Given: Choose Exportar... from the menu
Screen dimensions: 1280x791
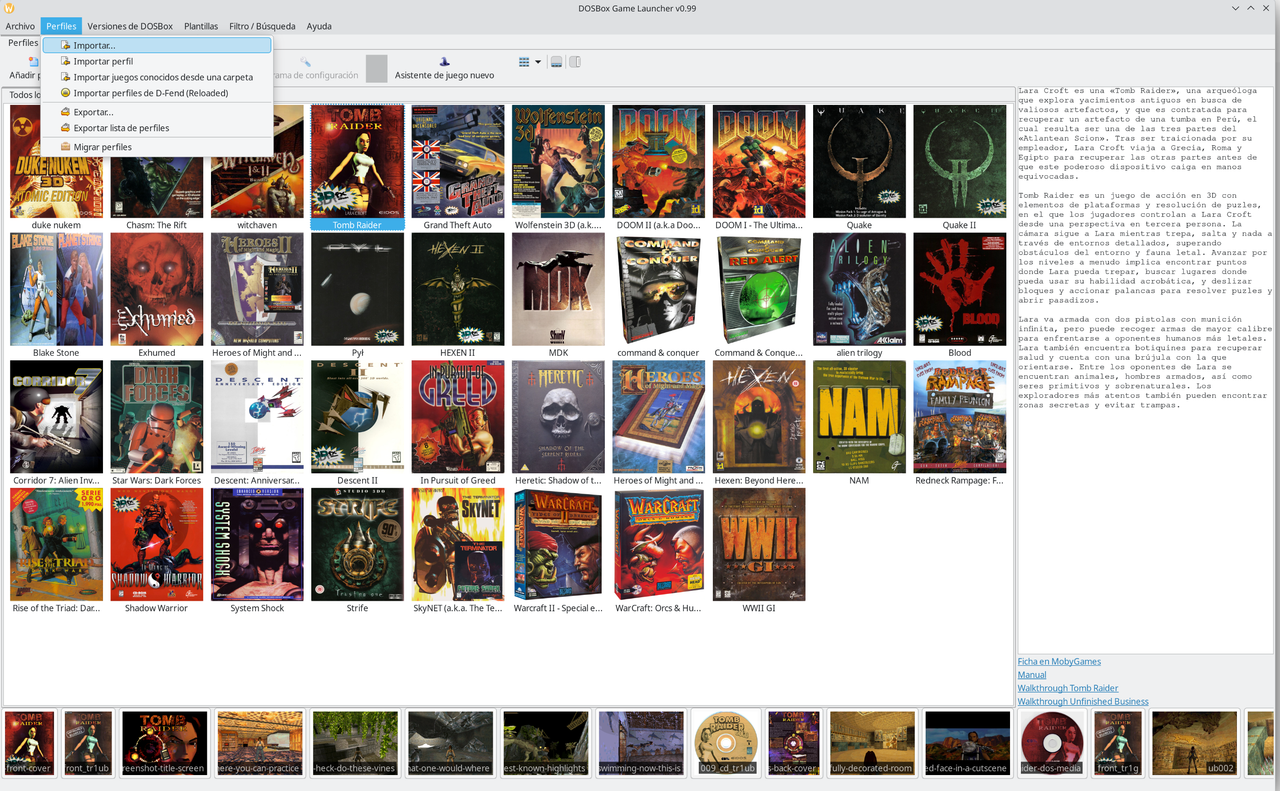Looking at the screenshot, I should point(157,112).
